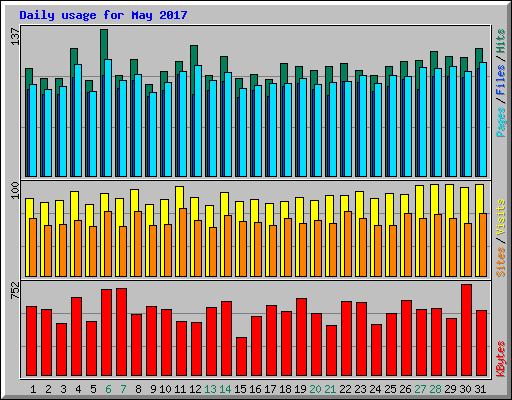This screenshot has width=512, height=400.
Task: Click the red KBytes bar for day 30
Action: pyautogui.click(x=466, y=330)
